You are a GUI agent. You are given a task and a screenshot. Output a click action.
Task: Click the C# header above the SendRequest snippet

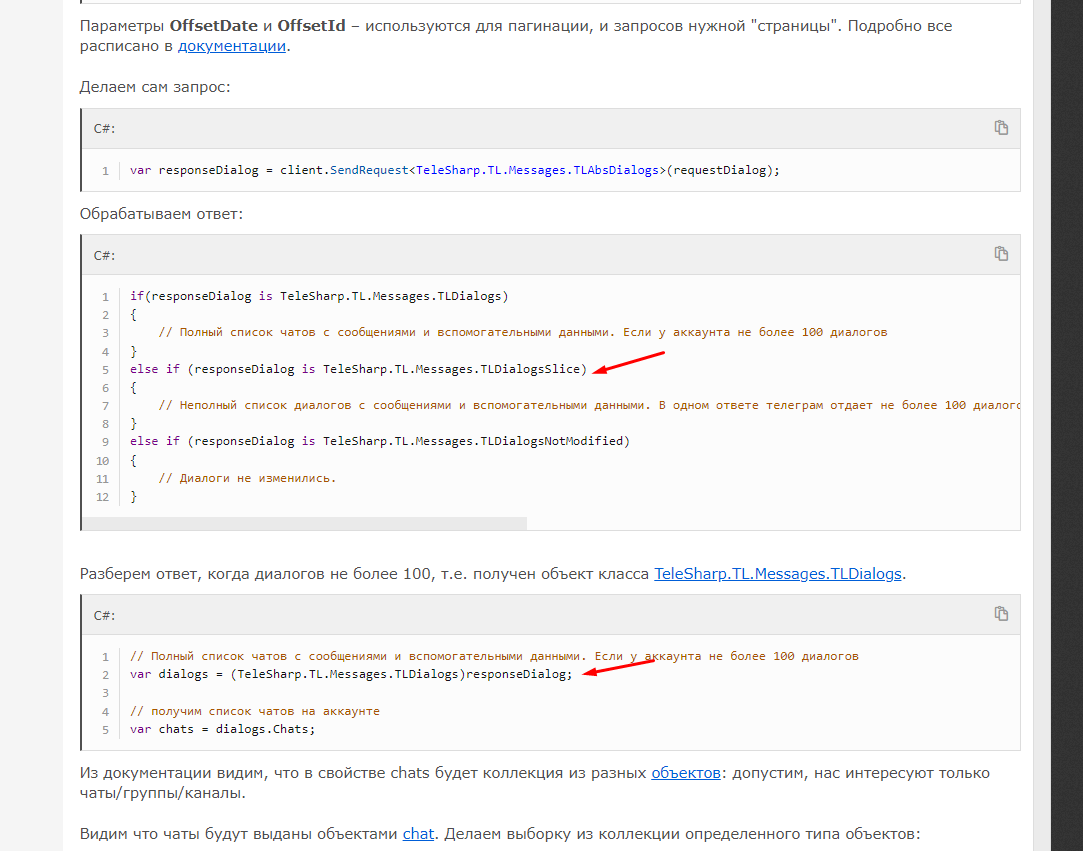tap(105, 129)
